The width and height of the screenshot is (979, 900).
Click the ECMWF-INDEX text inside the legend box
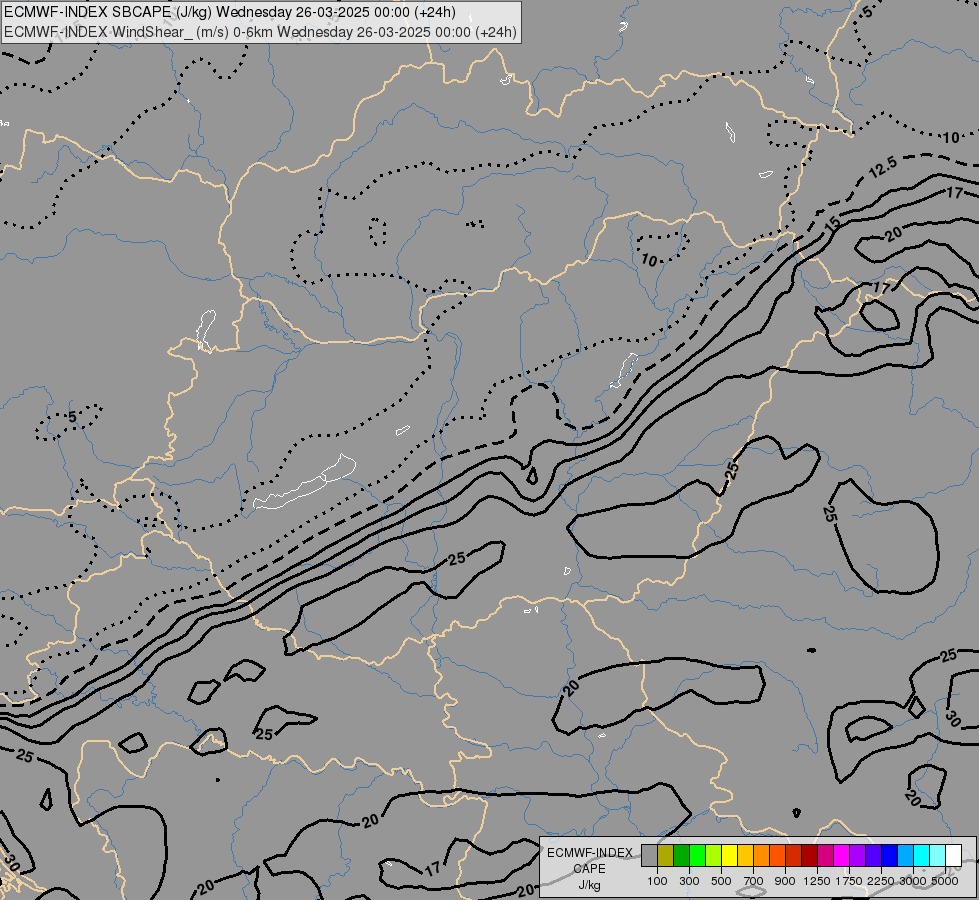[x=590, y=853]
